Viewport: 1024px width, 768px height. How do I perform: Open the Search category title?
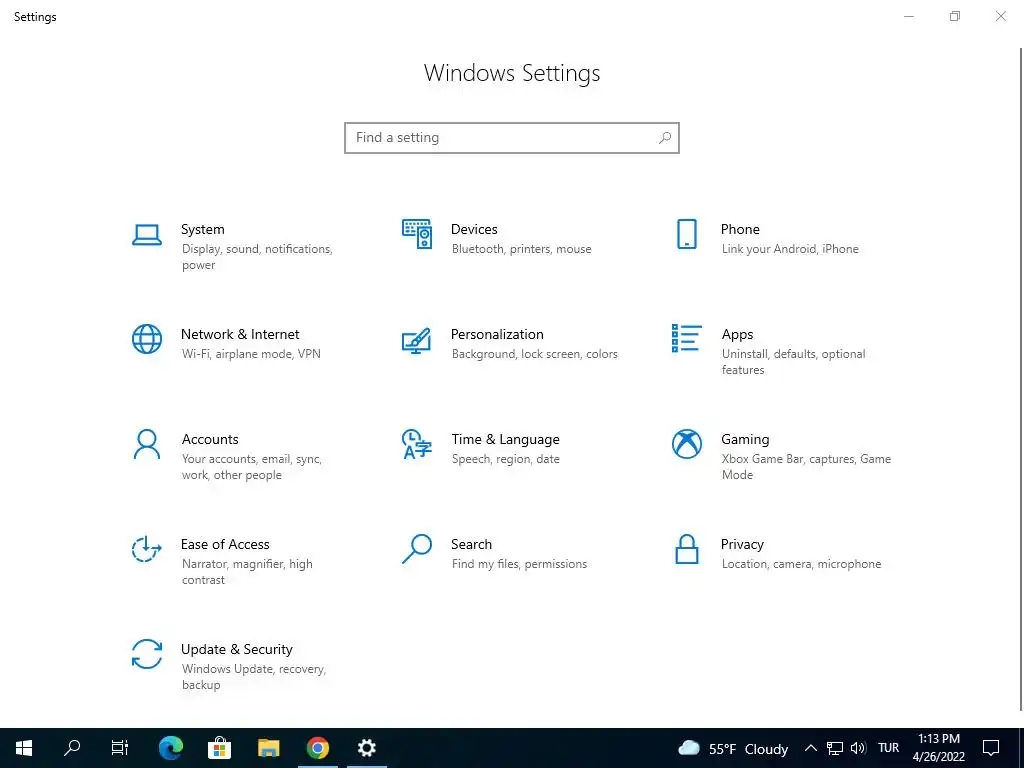[x=472, y=545]
